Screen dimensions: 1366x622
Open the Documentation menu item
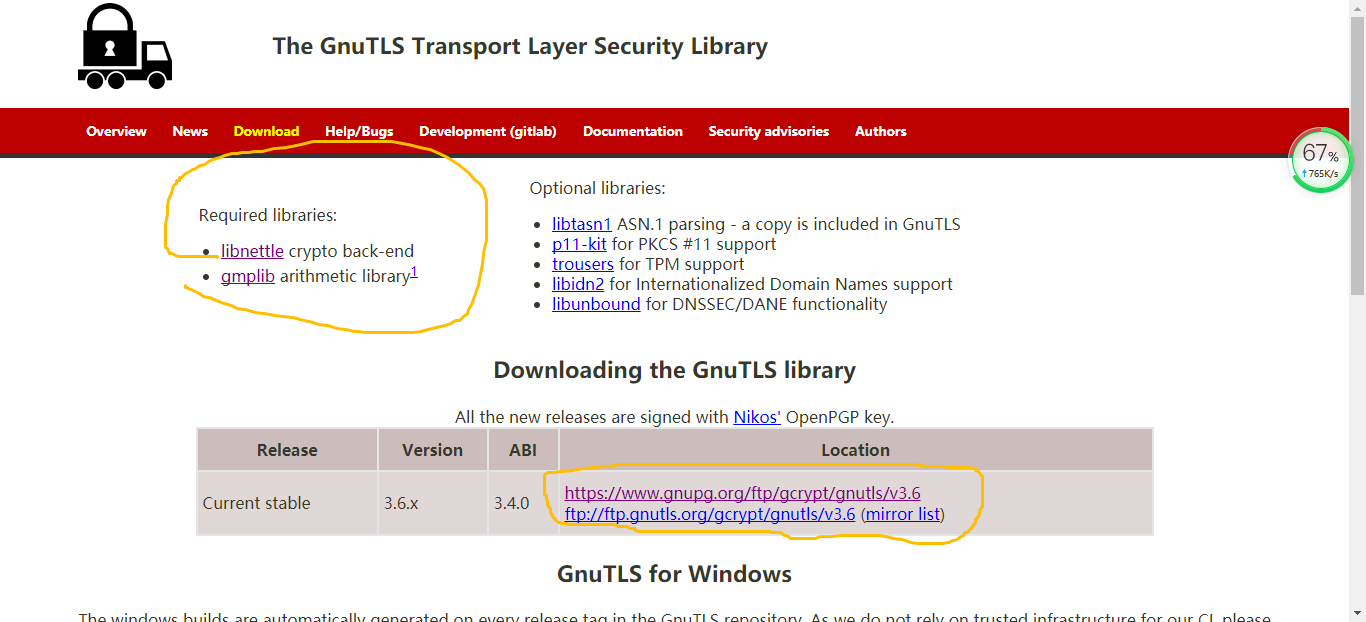pos(633,131)
